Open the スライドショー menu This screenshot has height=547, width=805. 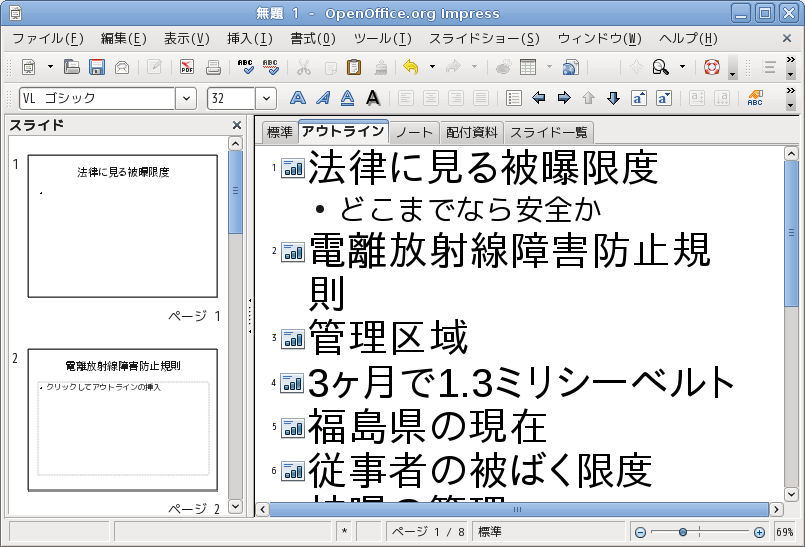pyautogui.click(x=484, y=39)
